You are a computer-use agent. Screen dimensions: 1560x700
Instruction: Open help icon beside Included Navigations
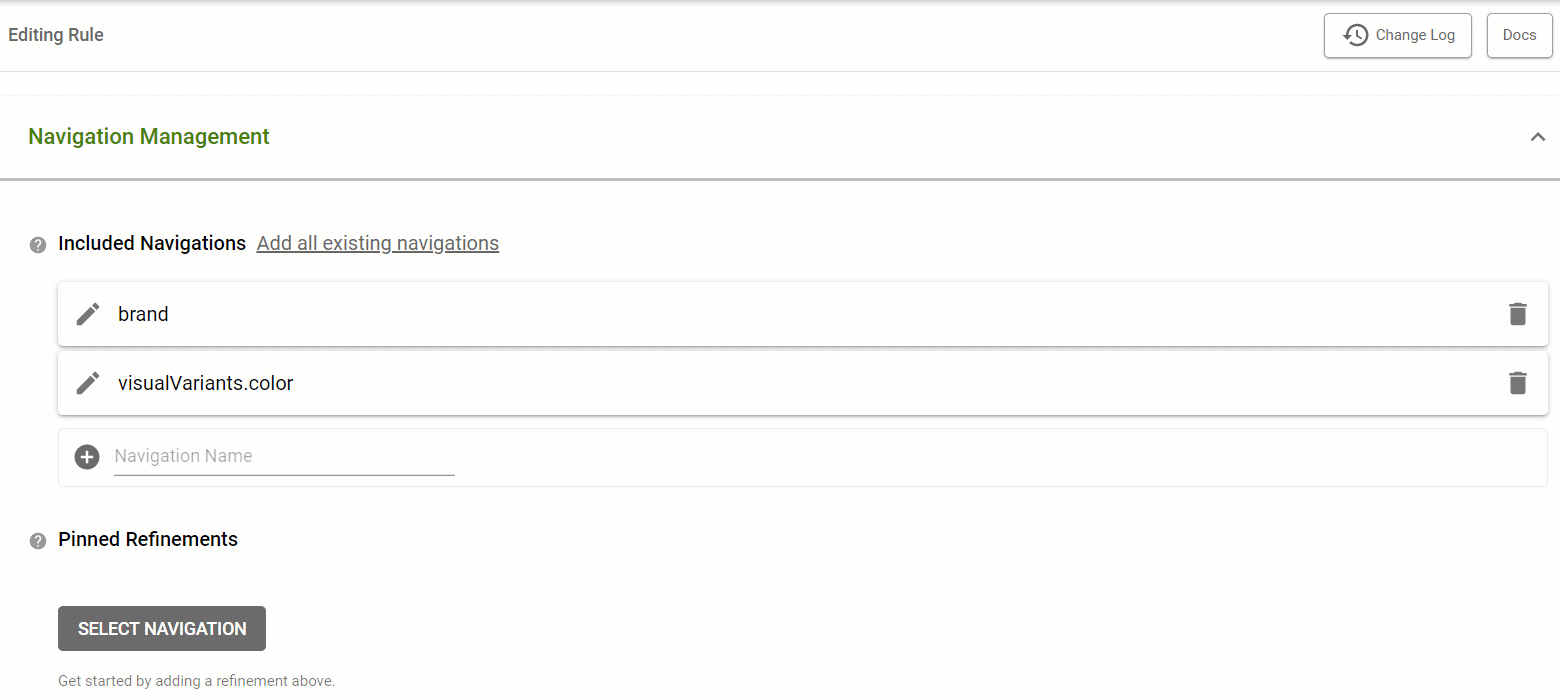[38, 245]
